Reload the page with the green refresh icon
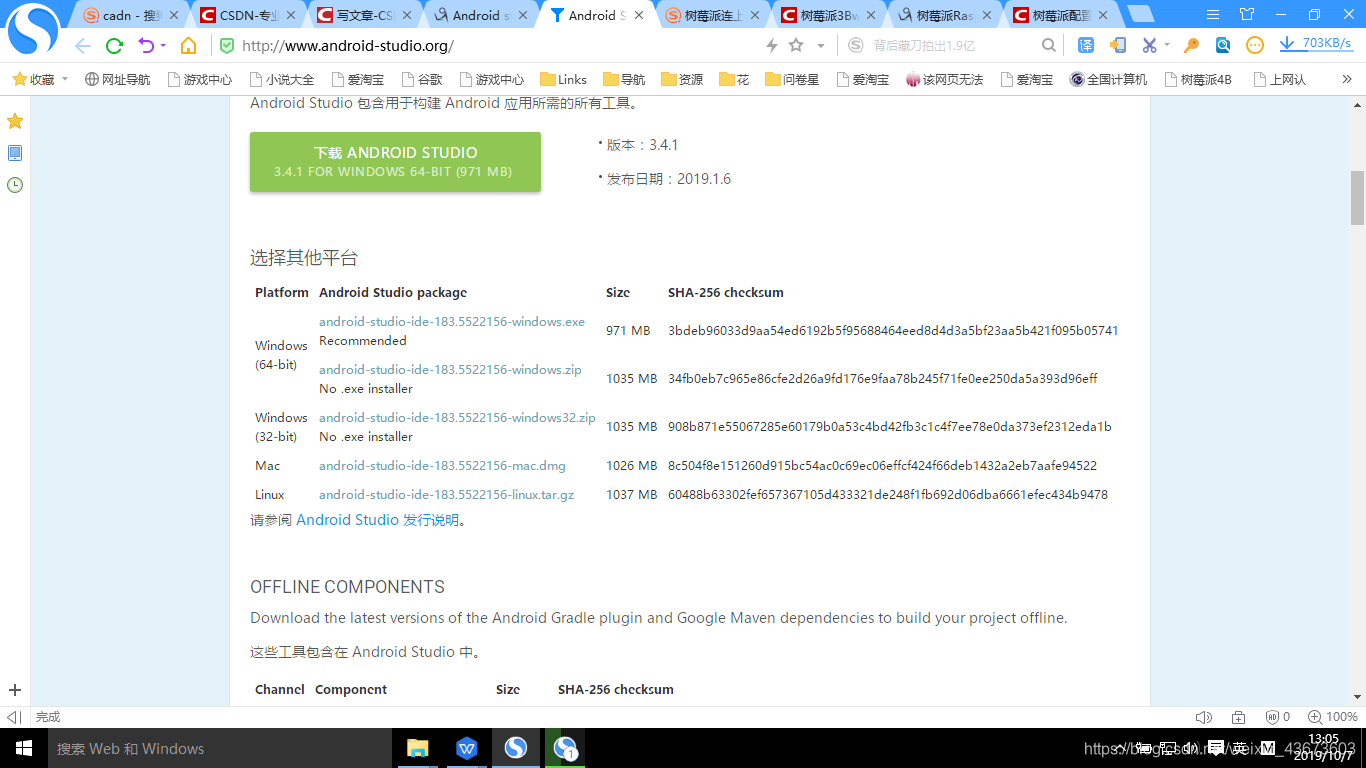The image size is (1366, 768). pyautogui.click(x=114, y=46)
